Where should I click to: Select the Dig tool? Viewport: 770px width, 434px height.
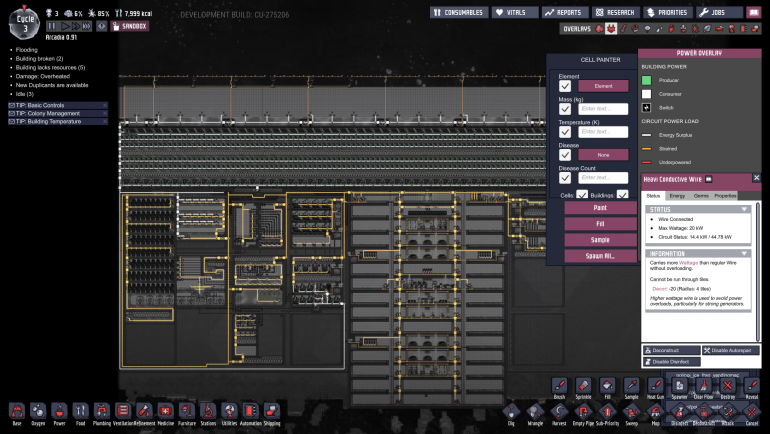[x=511, y=411]
